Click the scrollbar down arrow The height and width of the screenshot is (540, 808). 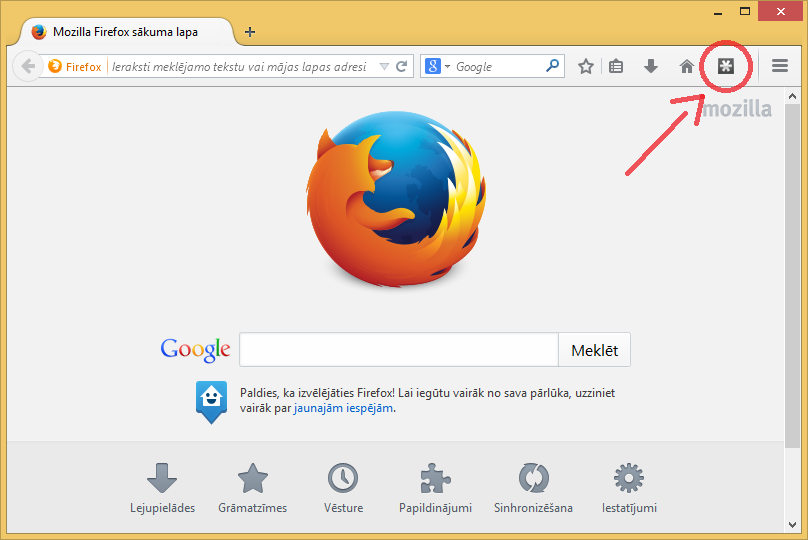click(793, 525)
